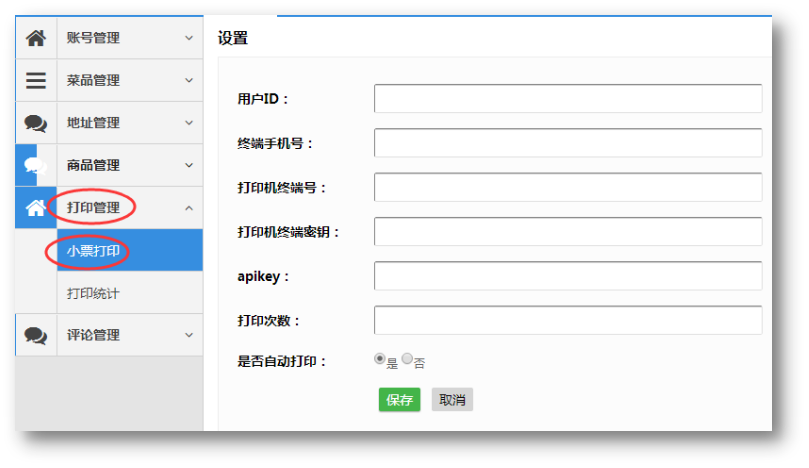The image size is (809, 468).
Task: Expand the 菜品管理 chevron arrow
Action: [189, 81]
